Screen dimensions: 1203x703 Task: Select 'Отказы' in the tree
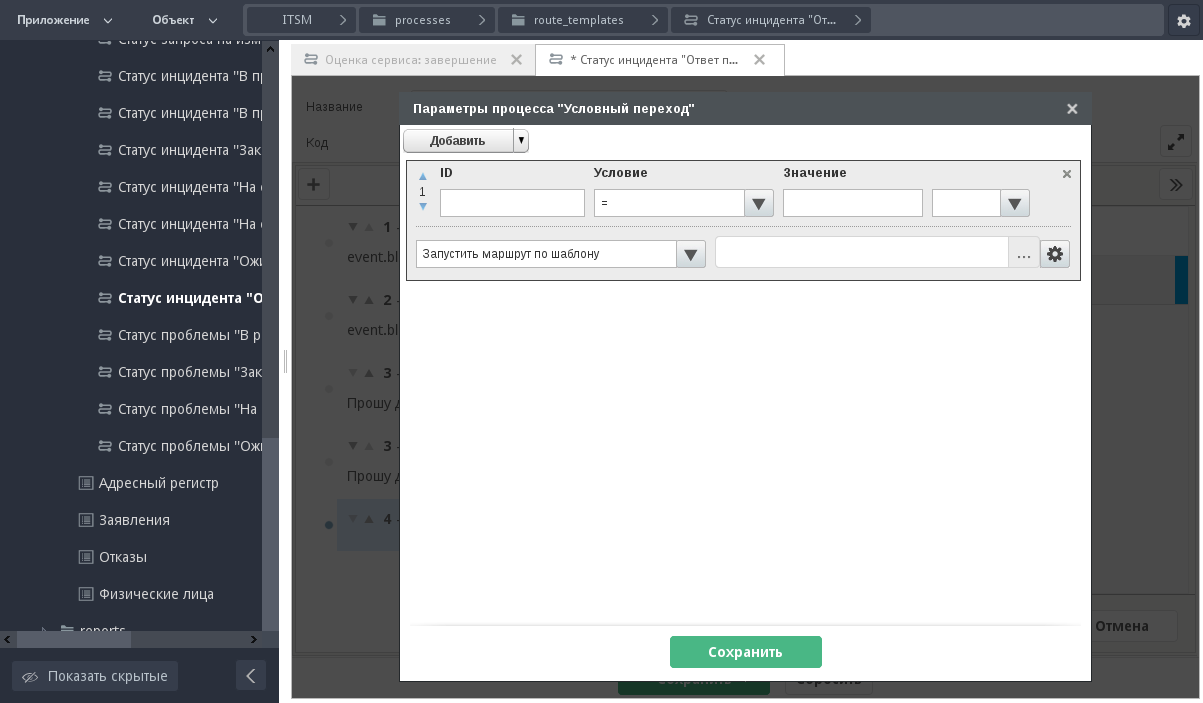point(123,557)
